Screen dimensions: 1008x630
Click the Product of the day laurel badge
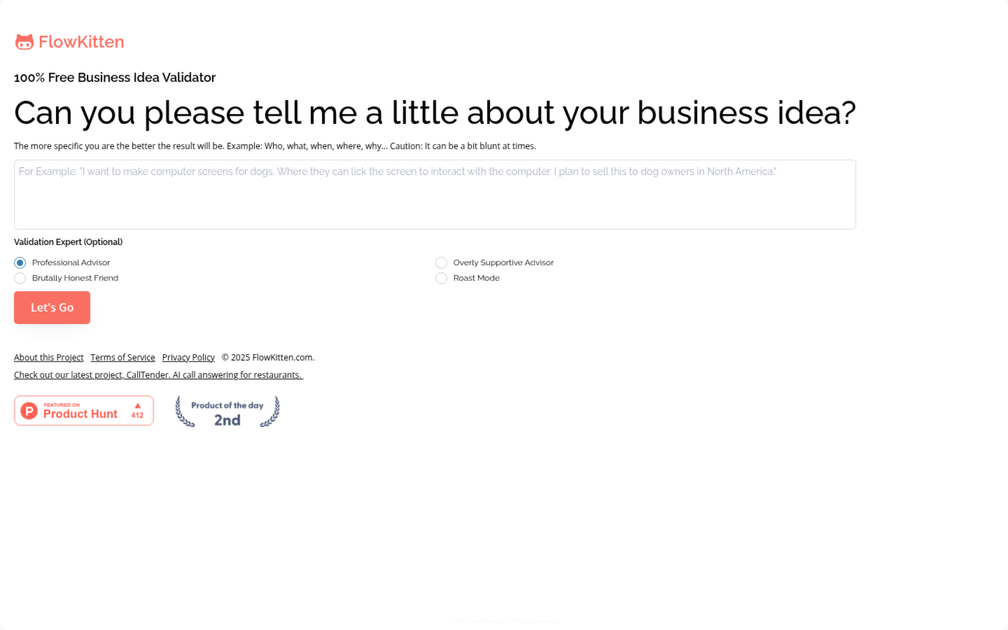click(227, 411)
